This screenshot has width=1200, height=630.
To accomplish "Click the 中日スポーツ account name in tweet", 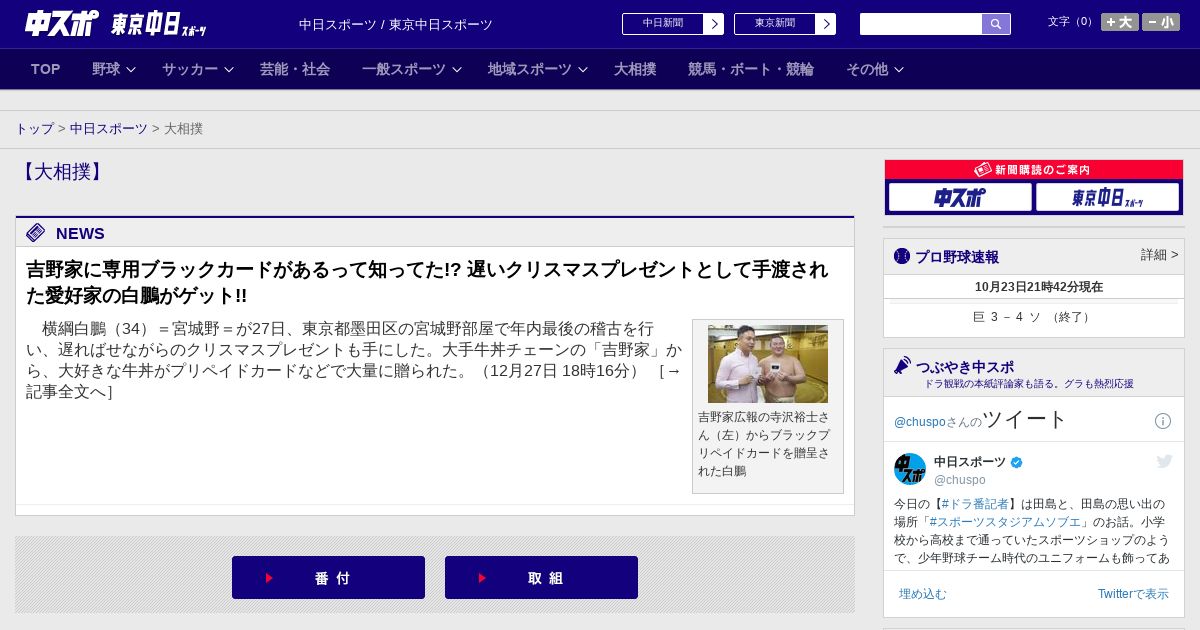I will 970,462.
